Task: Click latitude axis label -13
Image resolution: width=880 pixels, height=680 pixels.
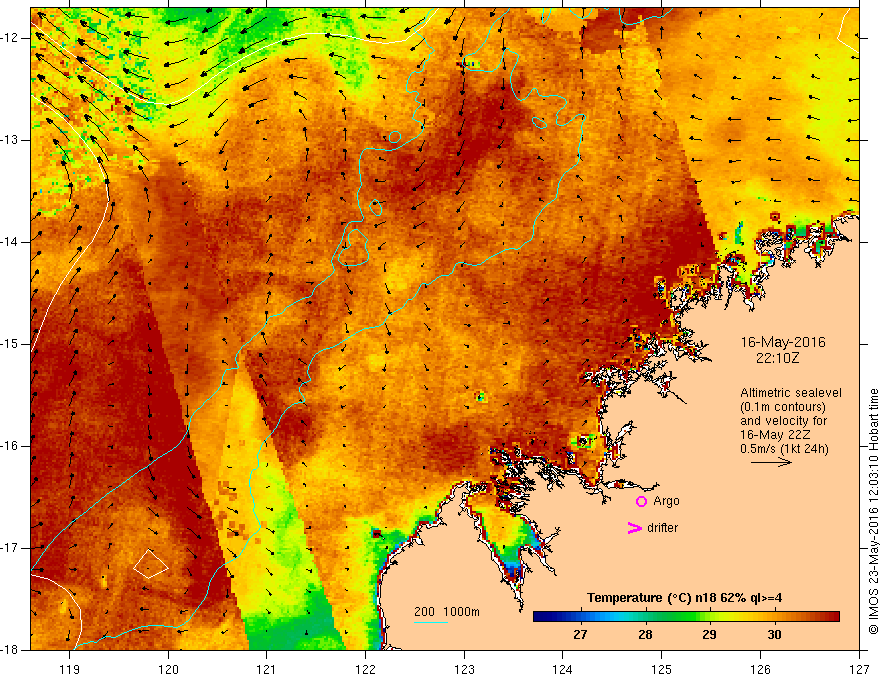Action: [11, 140]
